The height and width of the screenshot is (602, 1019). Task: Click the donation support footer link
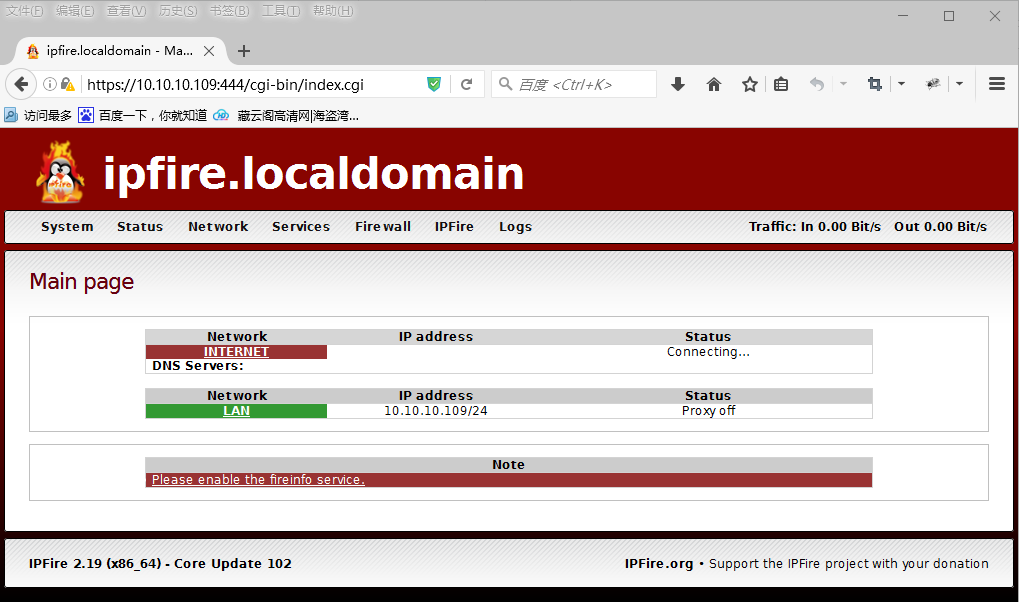849,564
